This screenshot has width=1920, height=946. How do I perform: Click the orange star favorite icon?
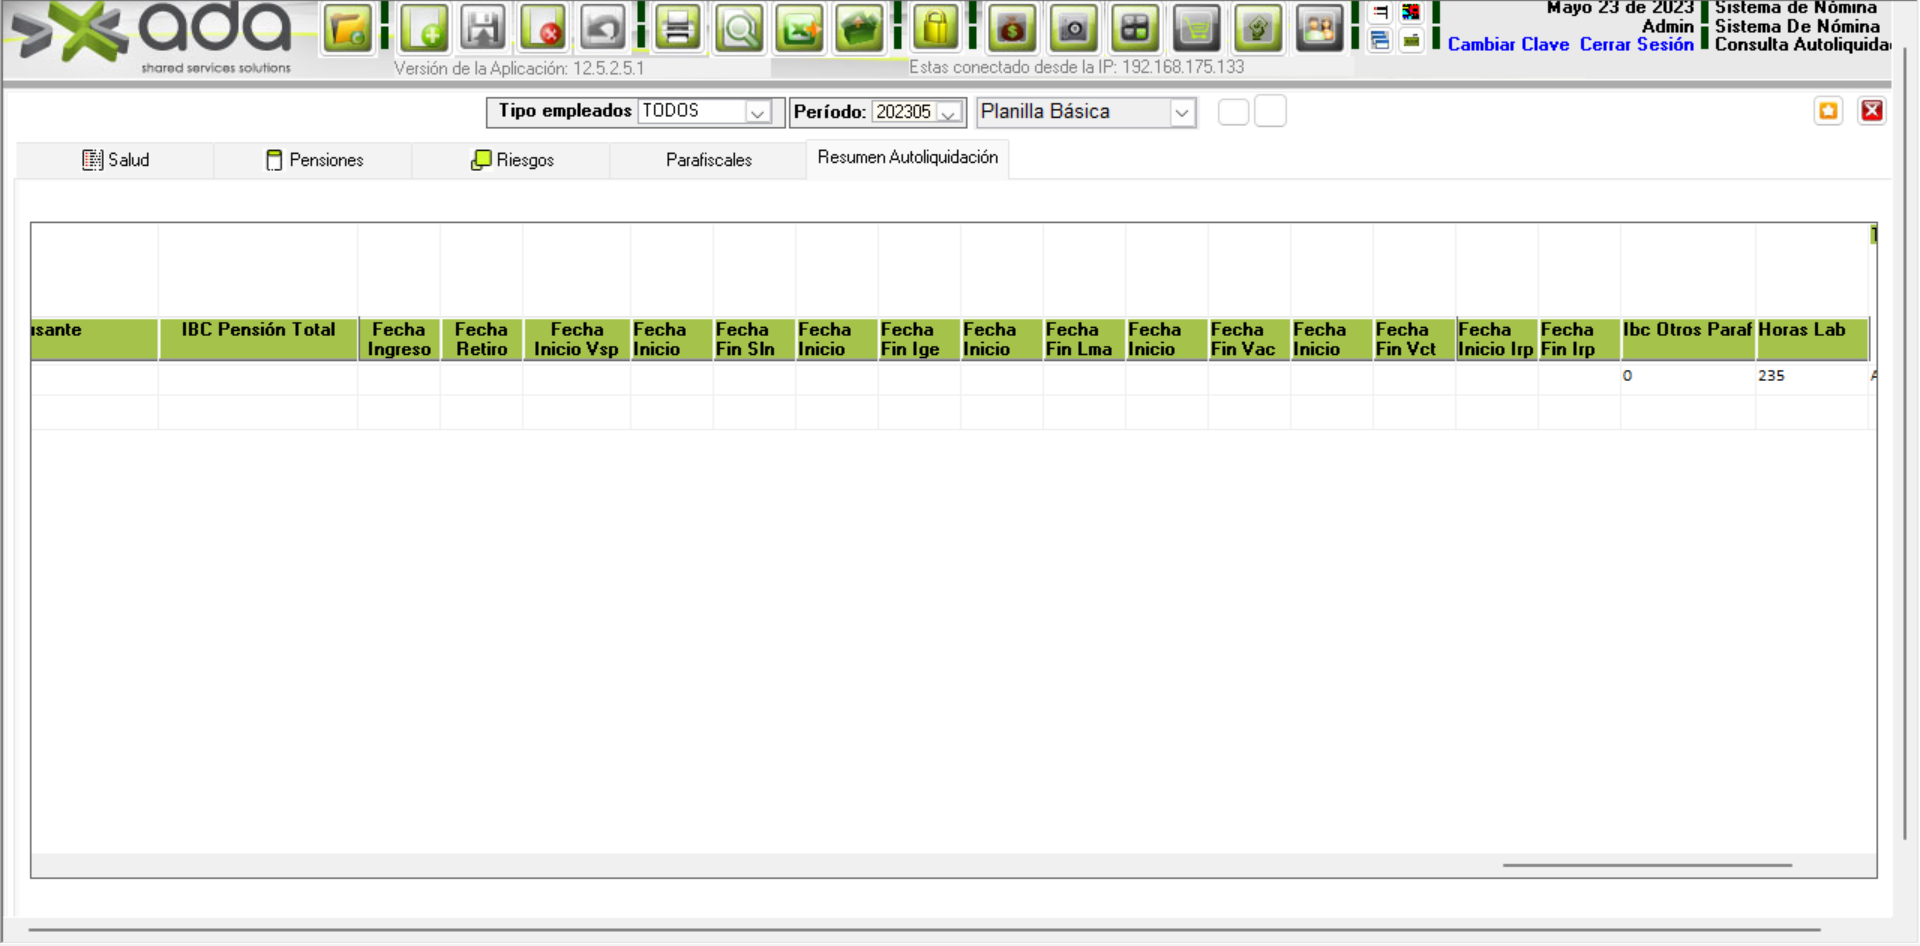tap(1828, 111)
